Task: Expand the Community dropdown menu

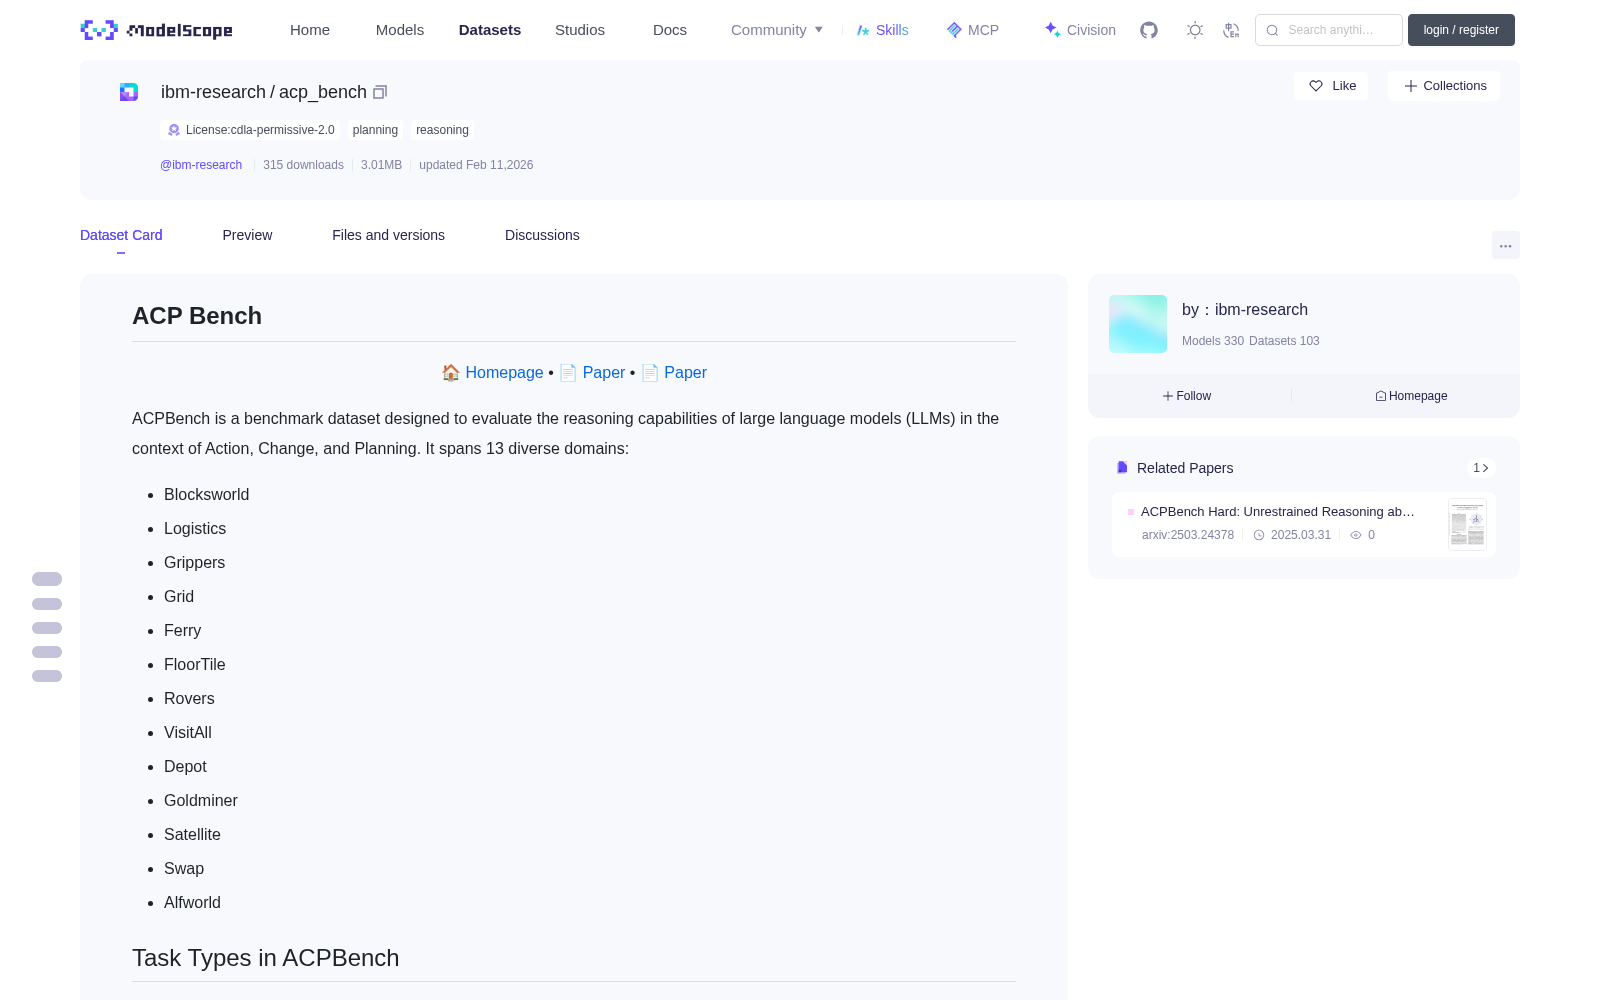Action: pyautogui.click(x=777, y=30)
